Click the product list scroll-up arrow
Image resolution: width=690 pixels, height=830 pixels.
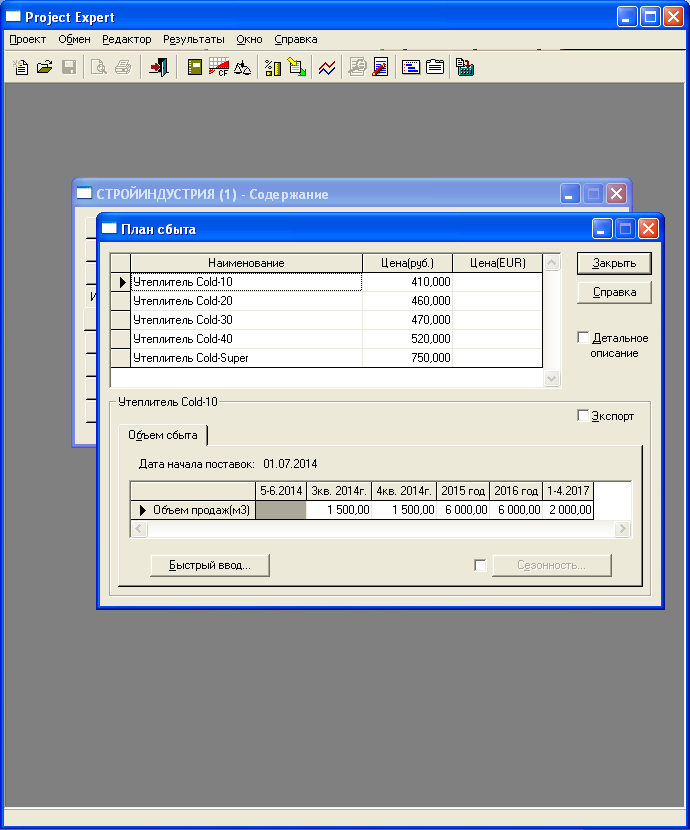tap(552, 263)
